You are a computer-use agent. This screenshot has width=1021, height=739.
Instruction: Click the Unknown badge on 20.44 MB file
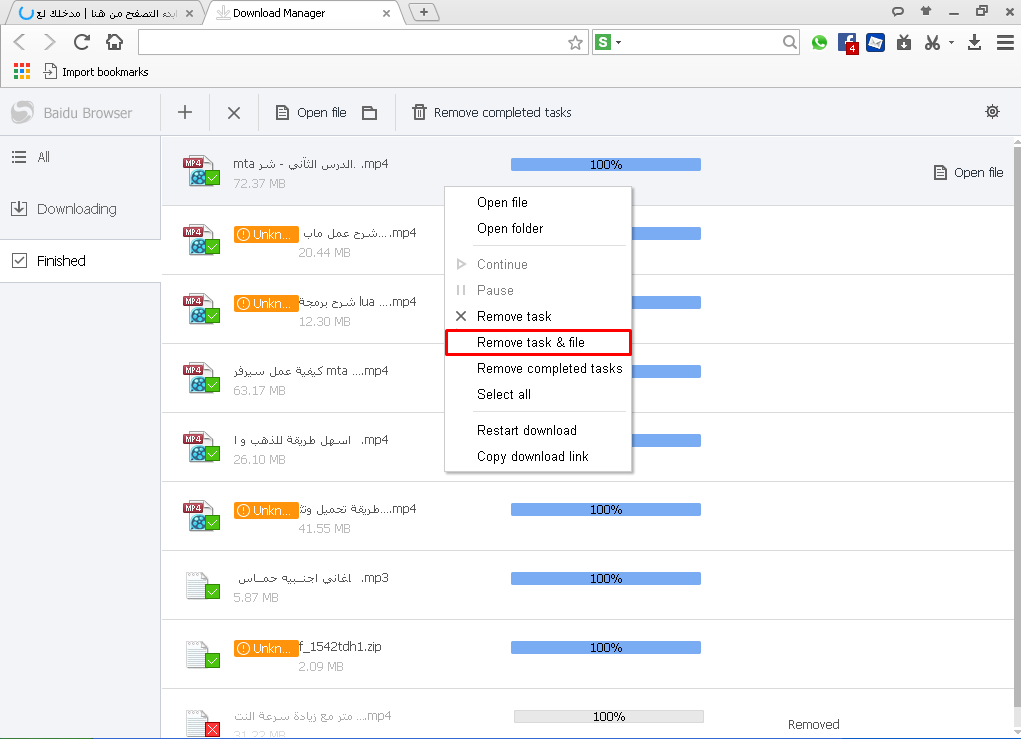[x=266, y=234]
